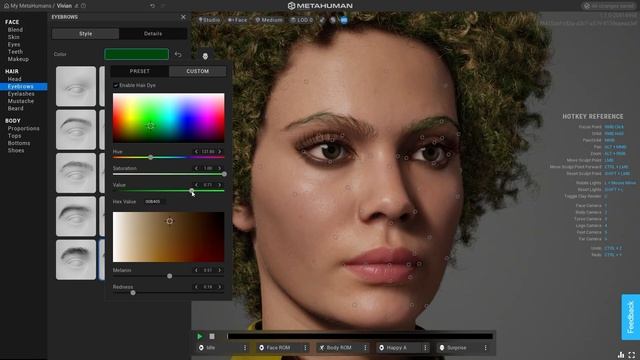This screenshot has width=640, height=360.
Task: Open the Feedback side tab
Action: pos(631,317)
